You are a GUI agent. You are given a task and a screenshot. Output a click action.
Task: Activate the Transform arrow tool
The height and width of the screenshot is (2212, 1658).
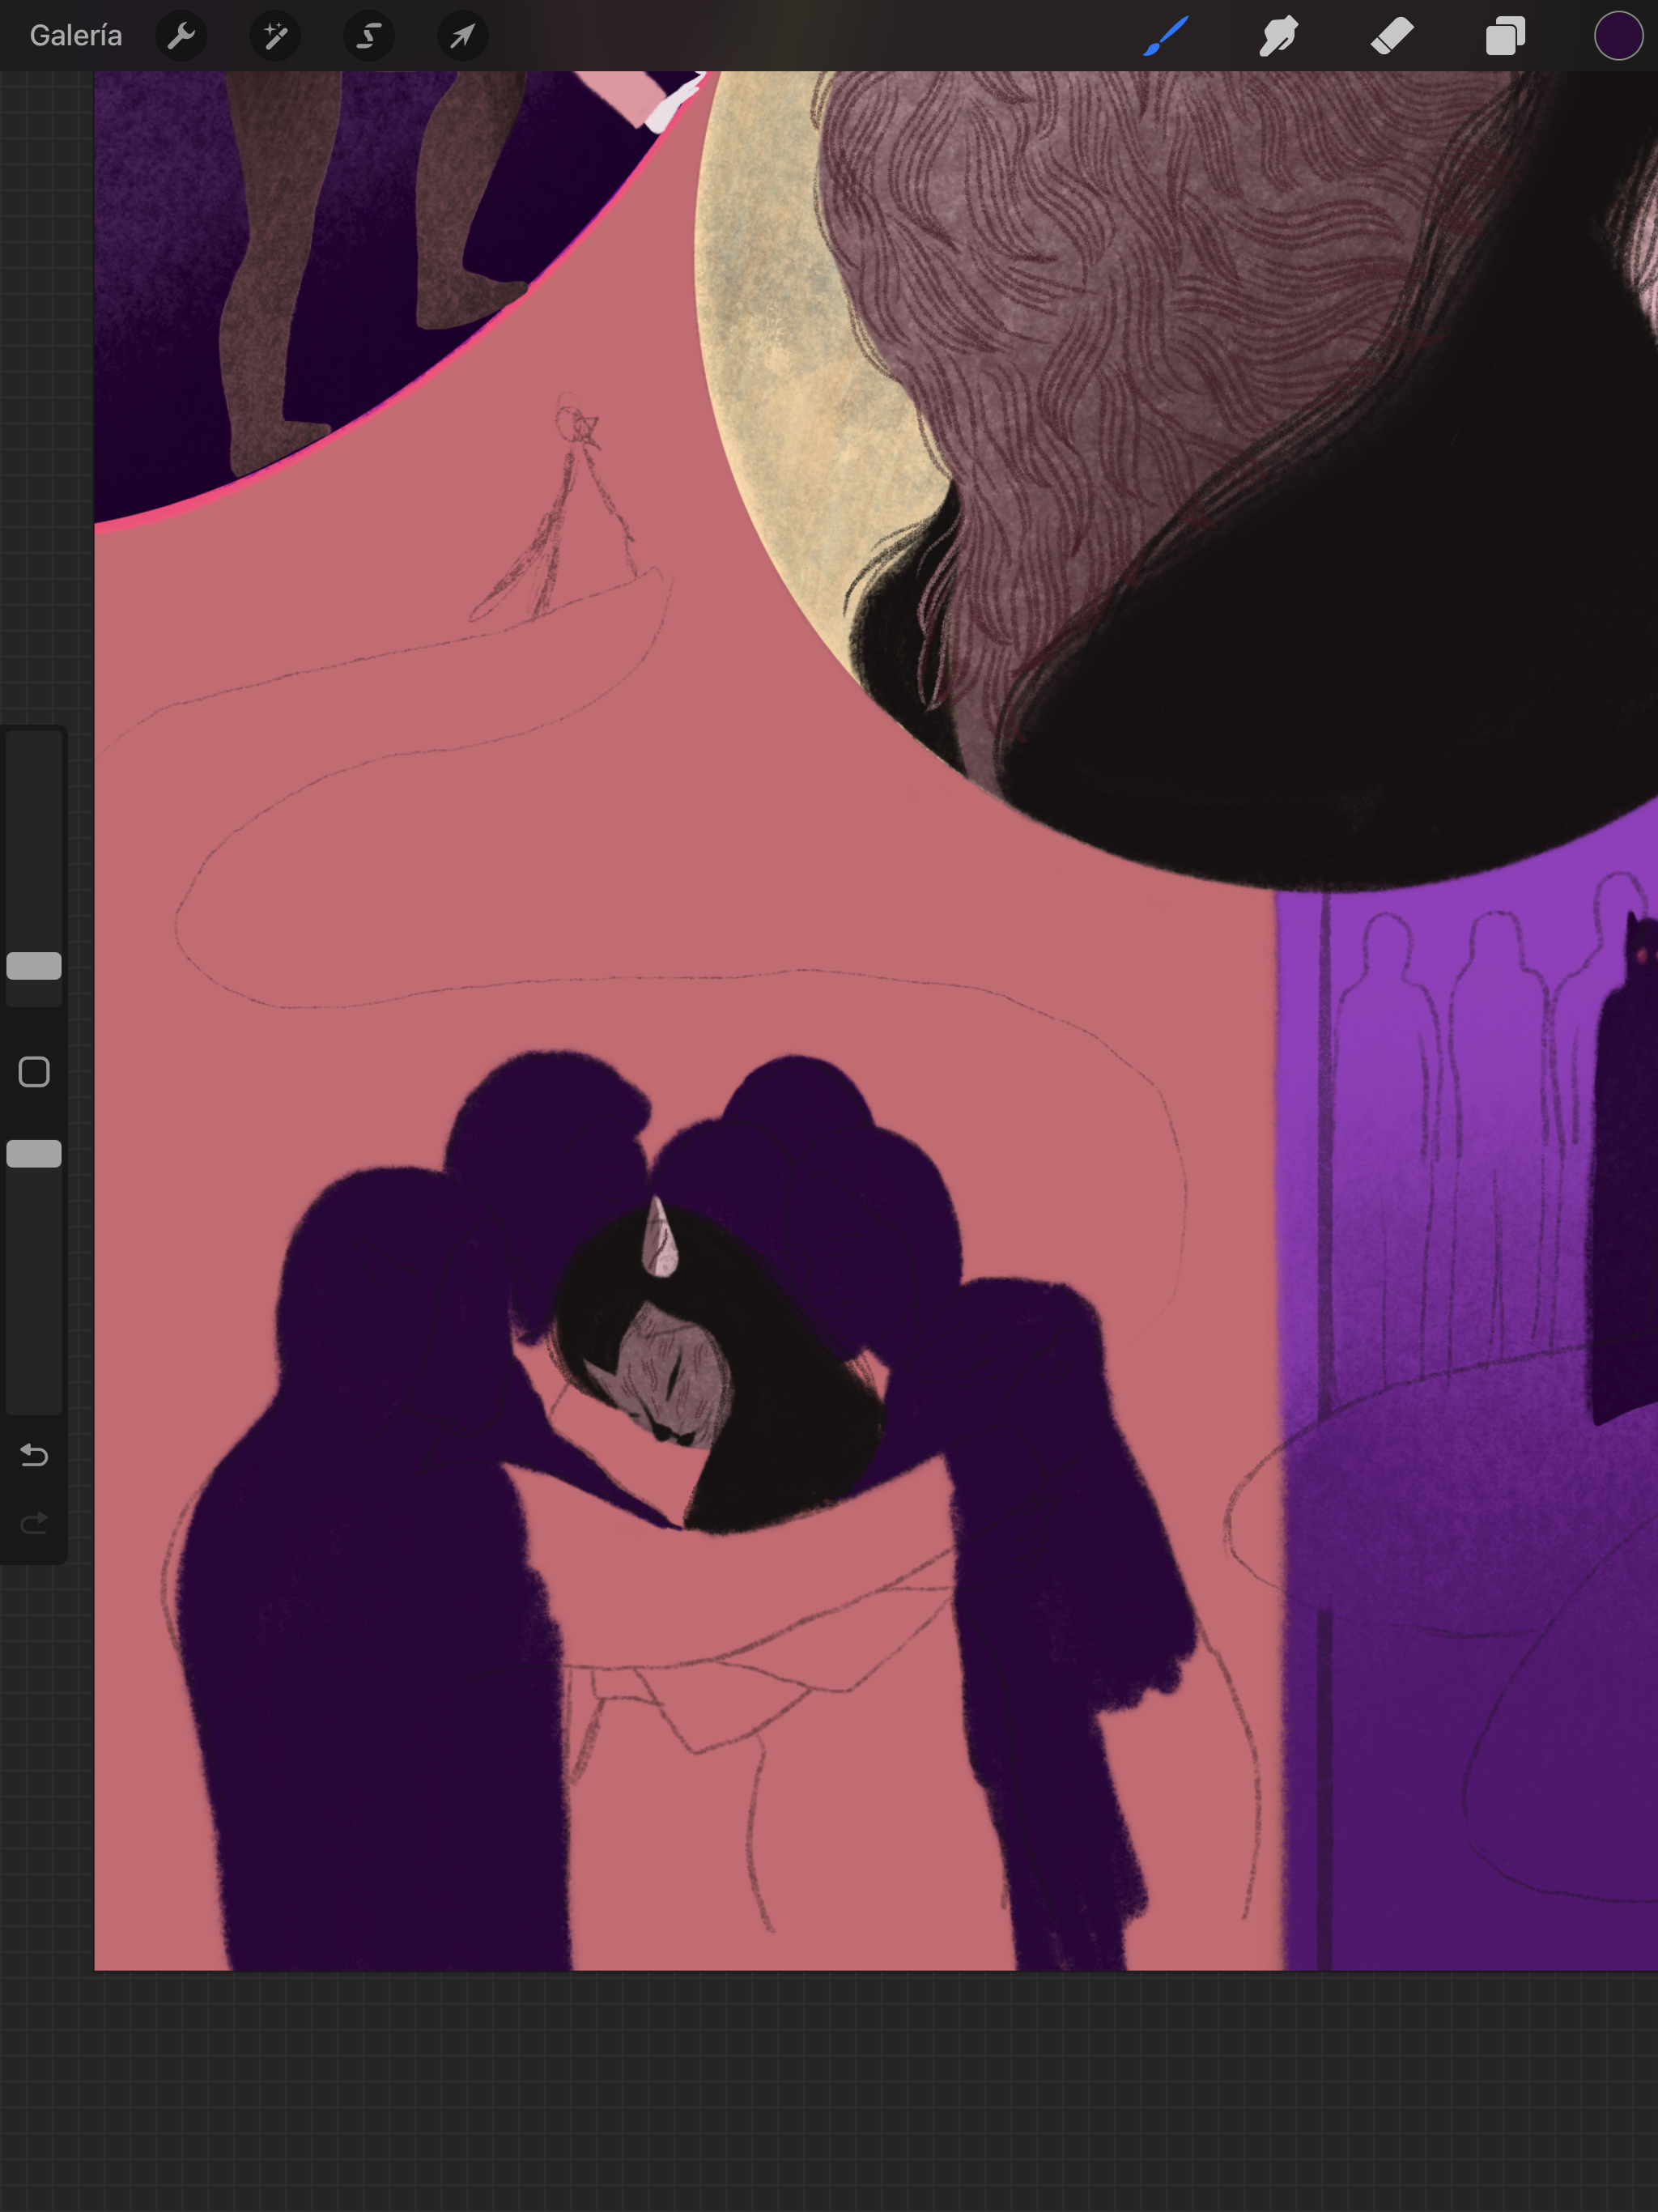pyautogui.click(x=463, y=36)
